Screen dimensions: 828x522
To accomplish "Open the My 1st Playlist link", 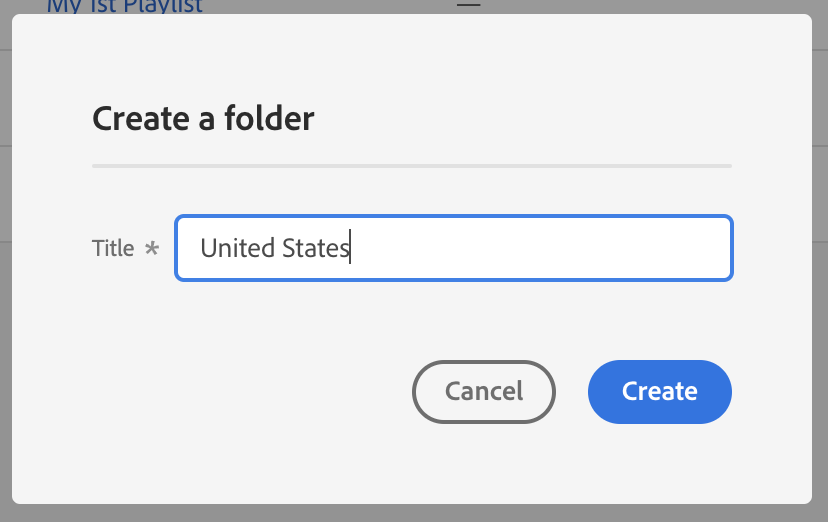I will (124, 7).
